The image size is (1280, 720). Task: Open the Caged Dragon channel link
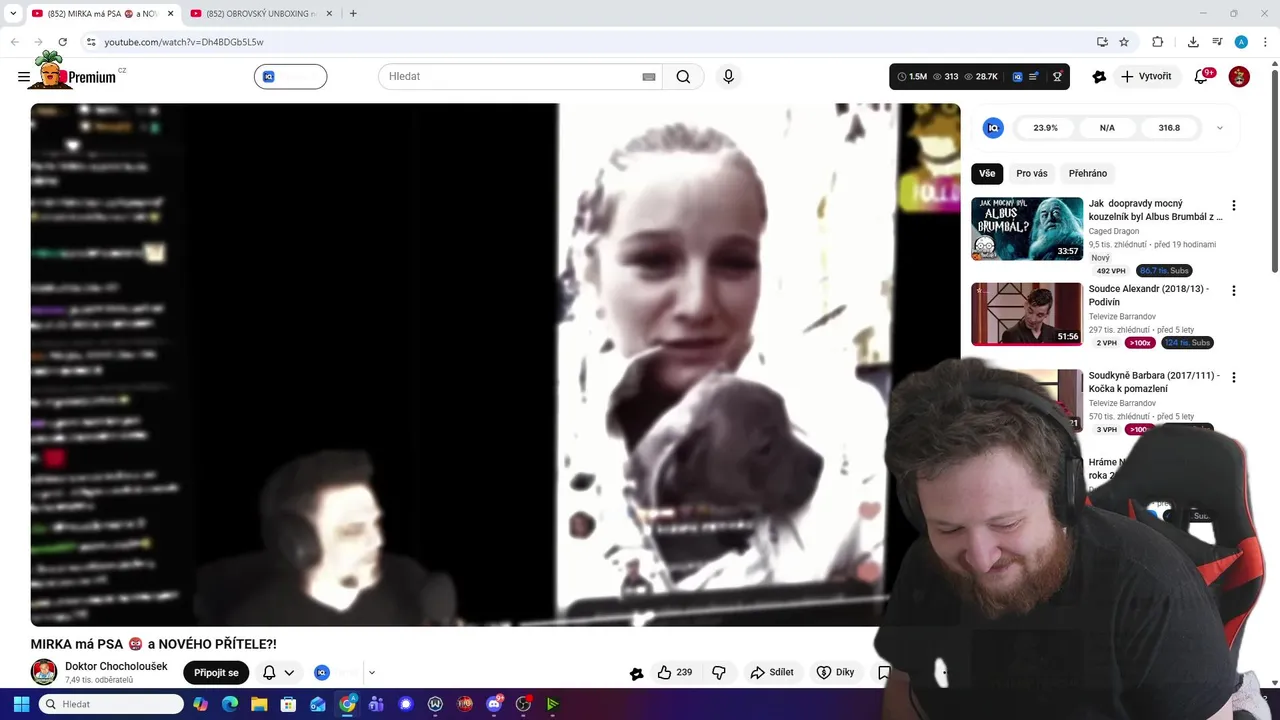pyautogui.click(x=1114, y=231)
